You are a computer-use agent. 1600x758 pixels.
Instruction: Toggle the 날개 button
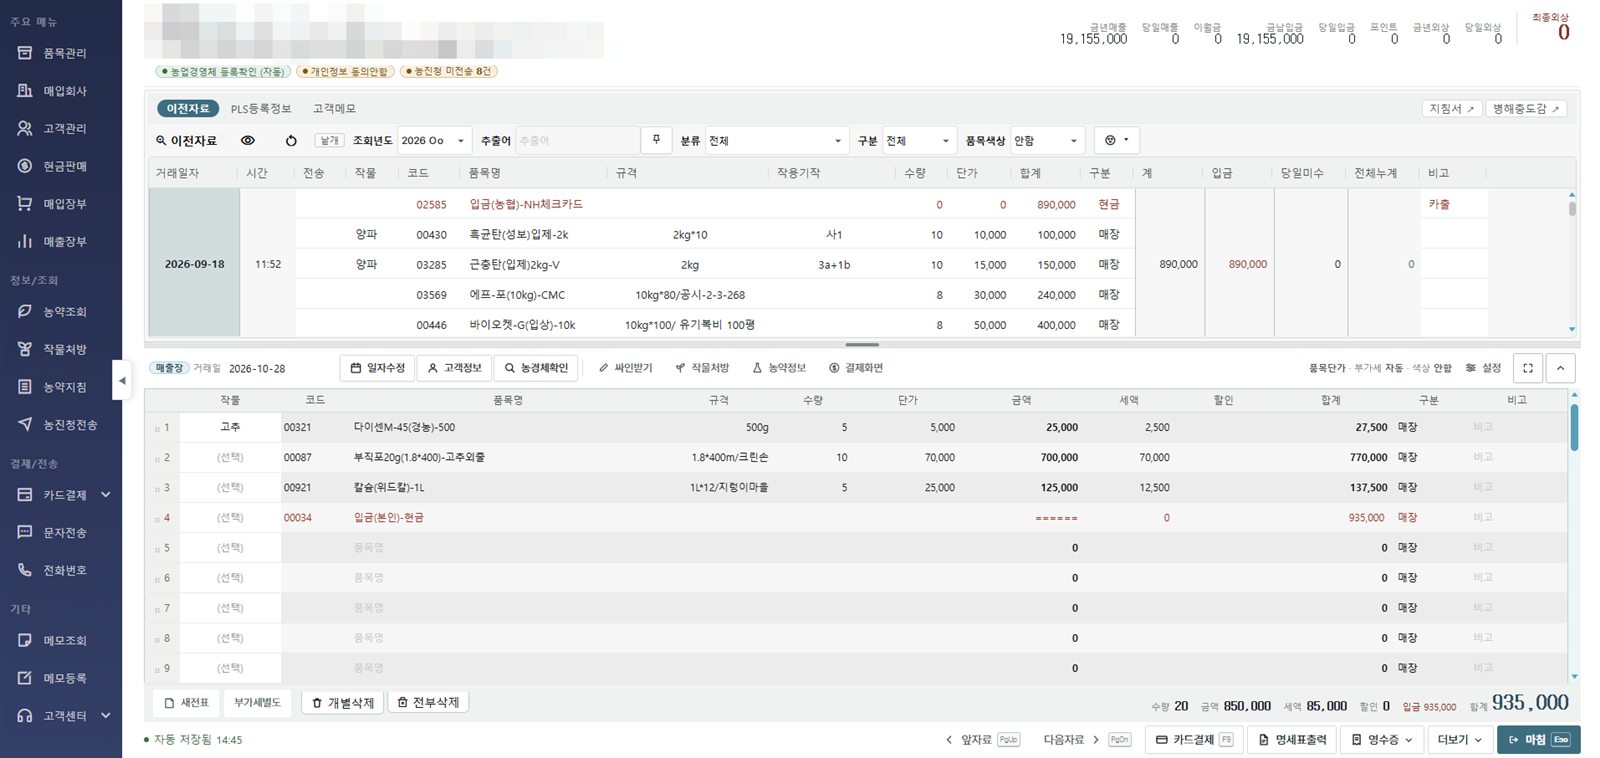329,141
